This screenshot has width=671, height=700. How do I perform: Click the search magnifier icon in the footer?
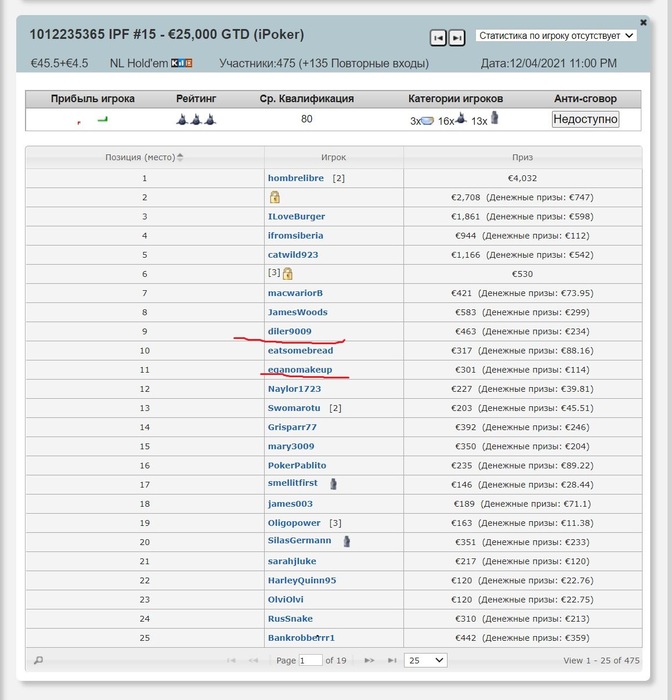pyautogui.click(x=39, y=660)
